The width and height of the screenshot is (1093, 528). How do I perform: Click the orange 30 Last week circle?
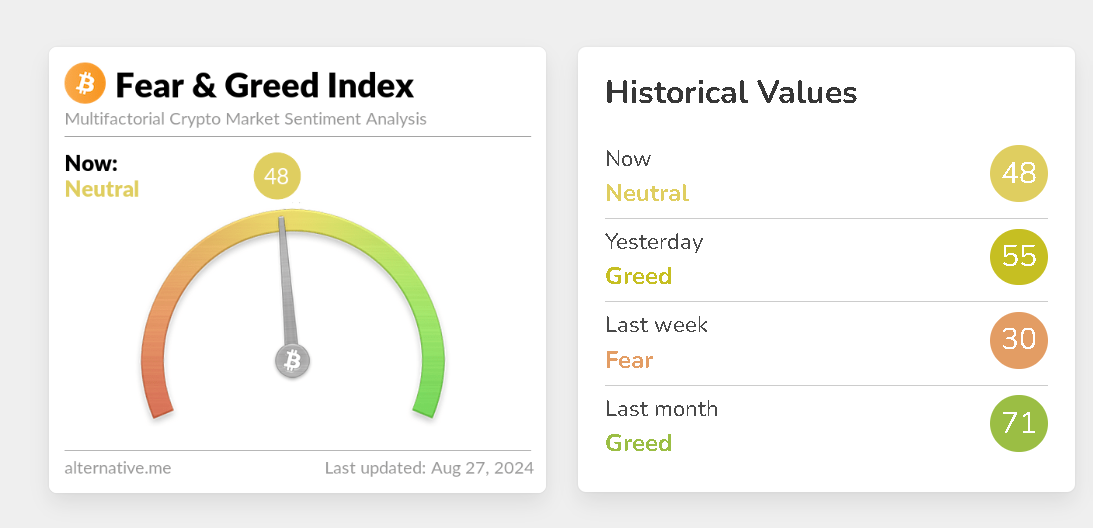point(1018,340)
